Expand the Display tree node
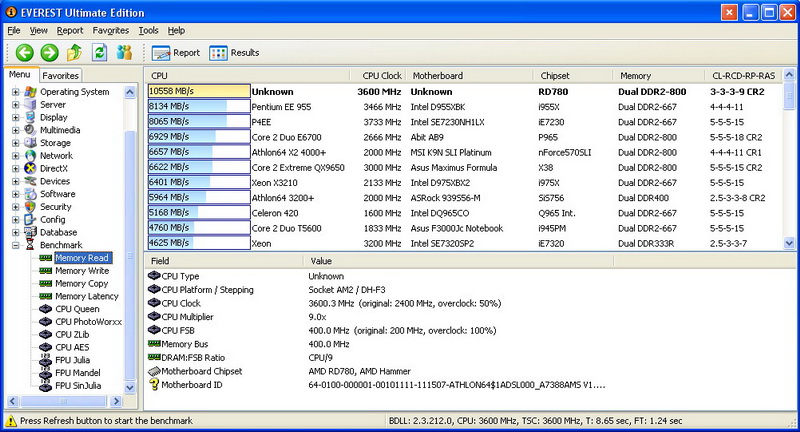The width and height of the screenshot is (800, 432). (x=16, y=117)
